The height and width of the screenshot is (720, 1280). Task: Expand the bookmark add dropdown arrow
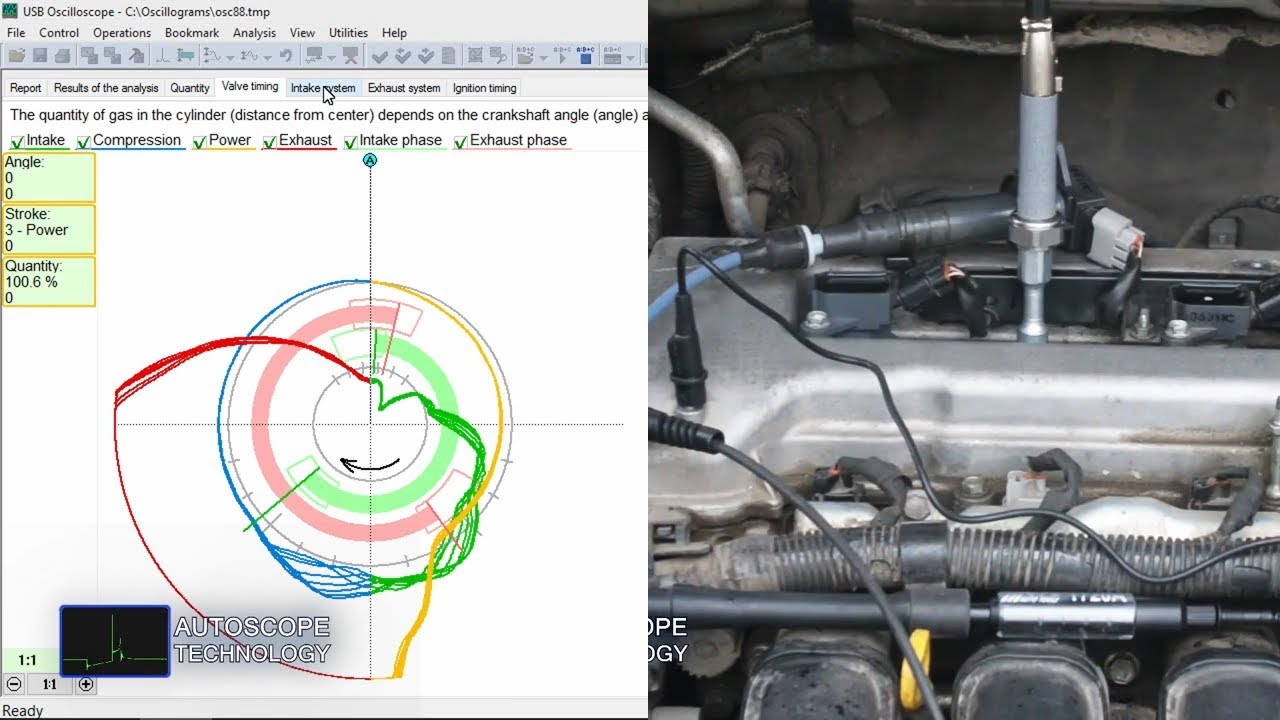click(331, 56)
